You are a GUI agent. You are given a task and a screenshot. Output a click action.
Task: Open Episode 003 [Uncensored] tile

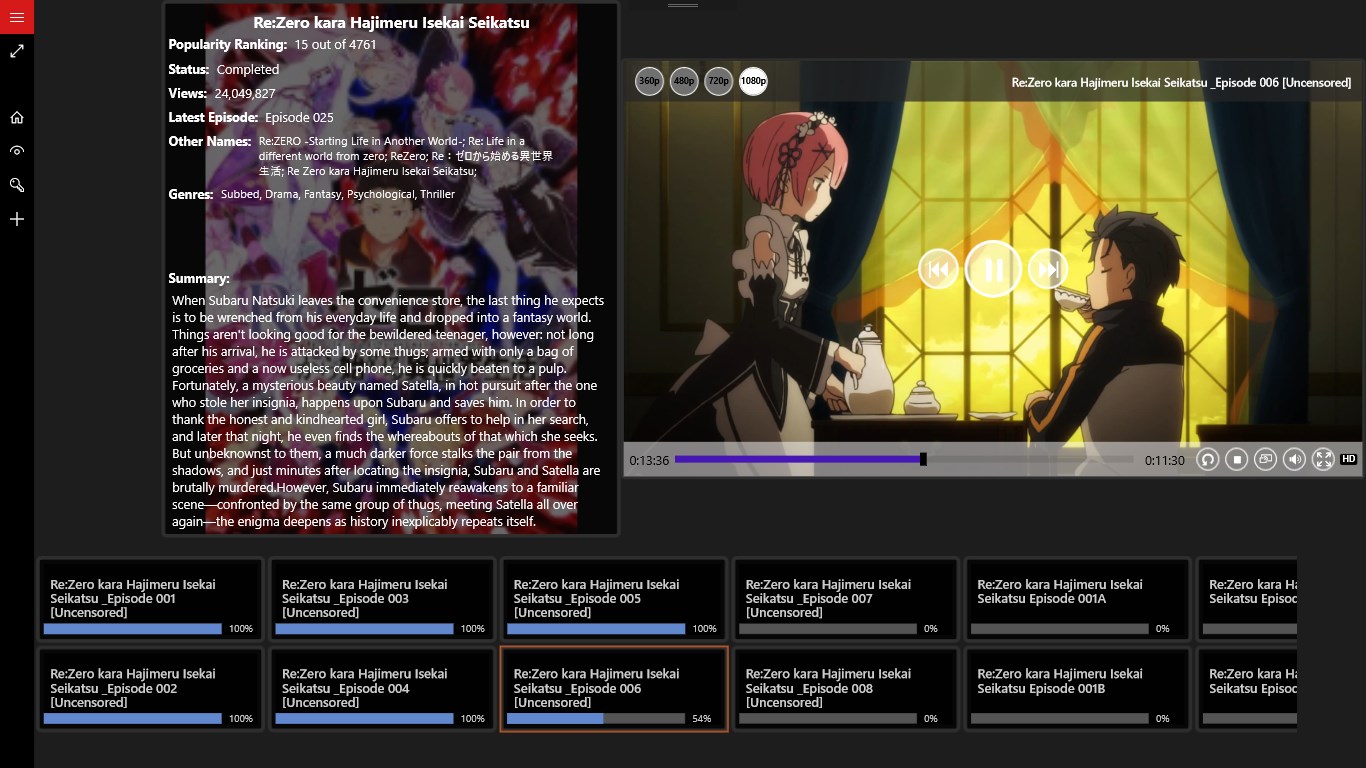tap(382, 599)
